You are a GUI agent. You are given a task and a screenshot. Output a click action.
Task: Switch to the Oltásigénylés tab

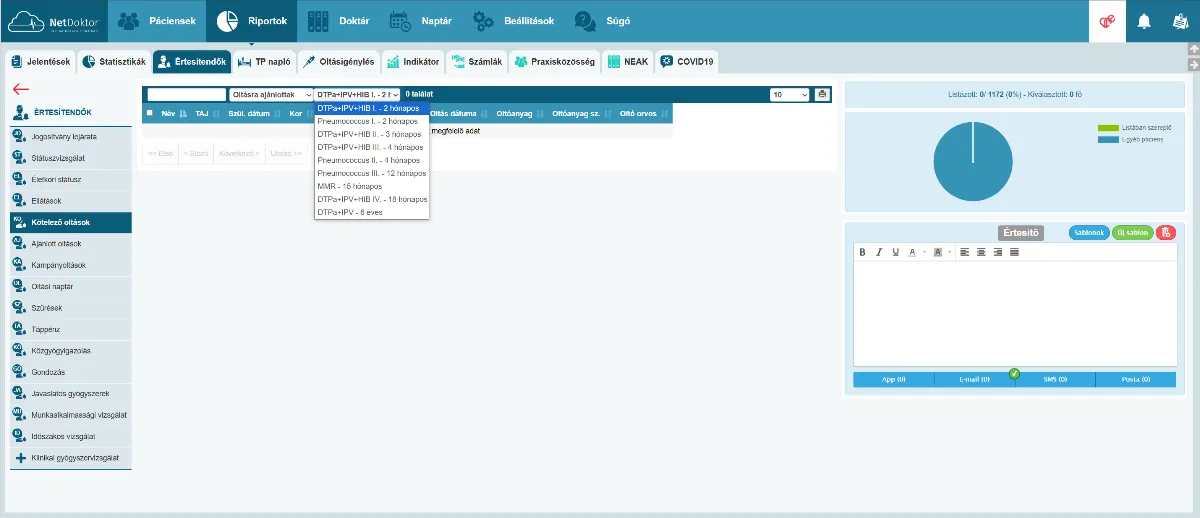pos(338,62)
